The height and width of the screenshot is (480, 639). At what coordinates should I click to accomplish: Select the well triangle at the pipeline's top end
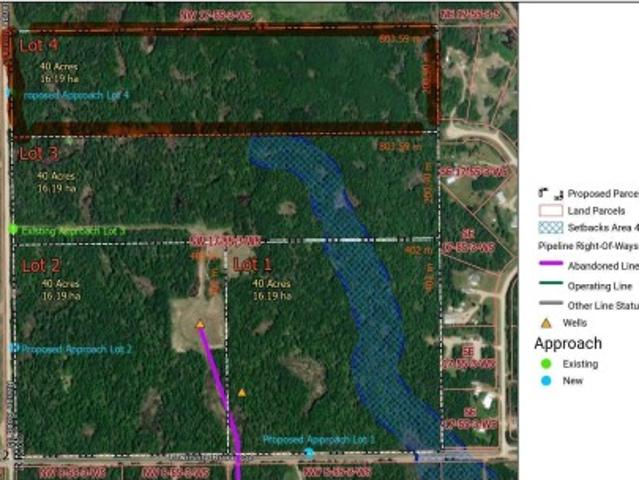201,324
